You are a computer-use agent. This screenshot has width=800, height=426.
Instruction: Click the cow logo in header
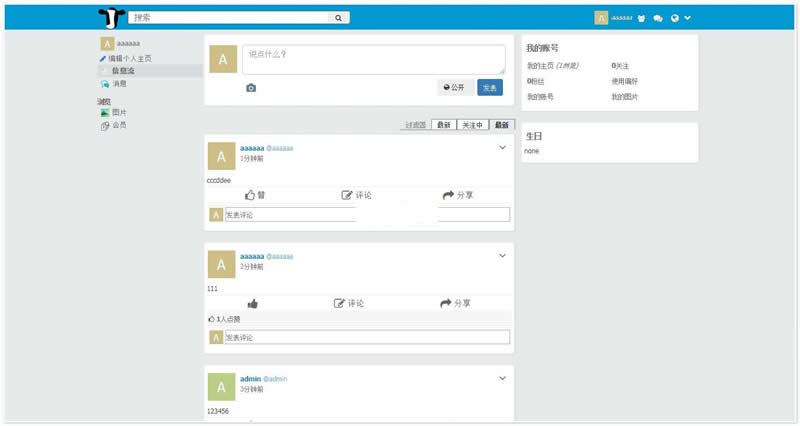tap(111, 17)
